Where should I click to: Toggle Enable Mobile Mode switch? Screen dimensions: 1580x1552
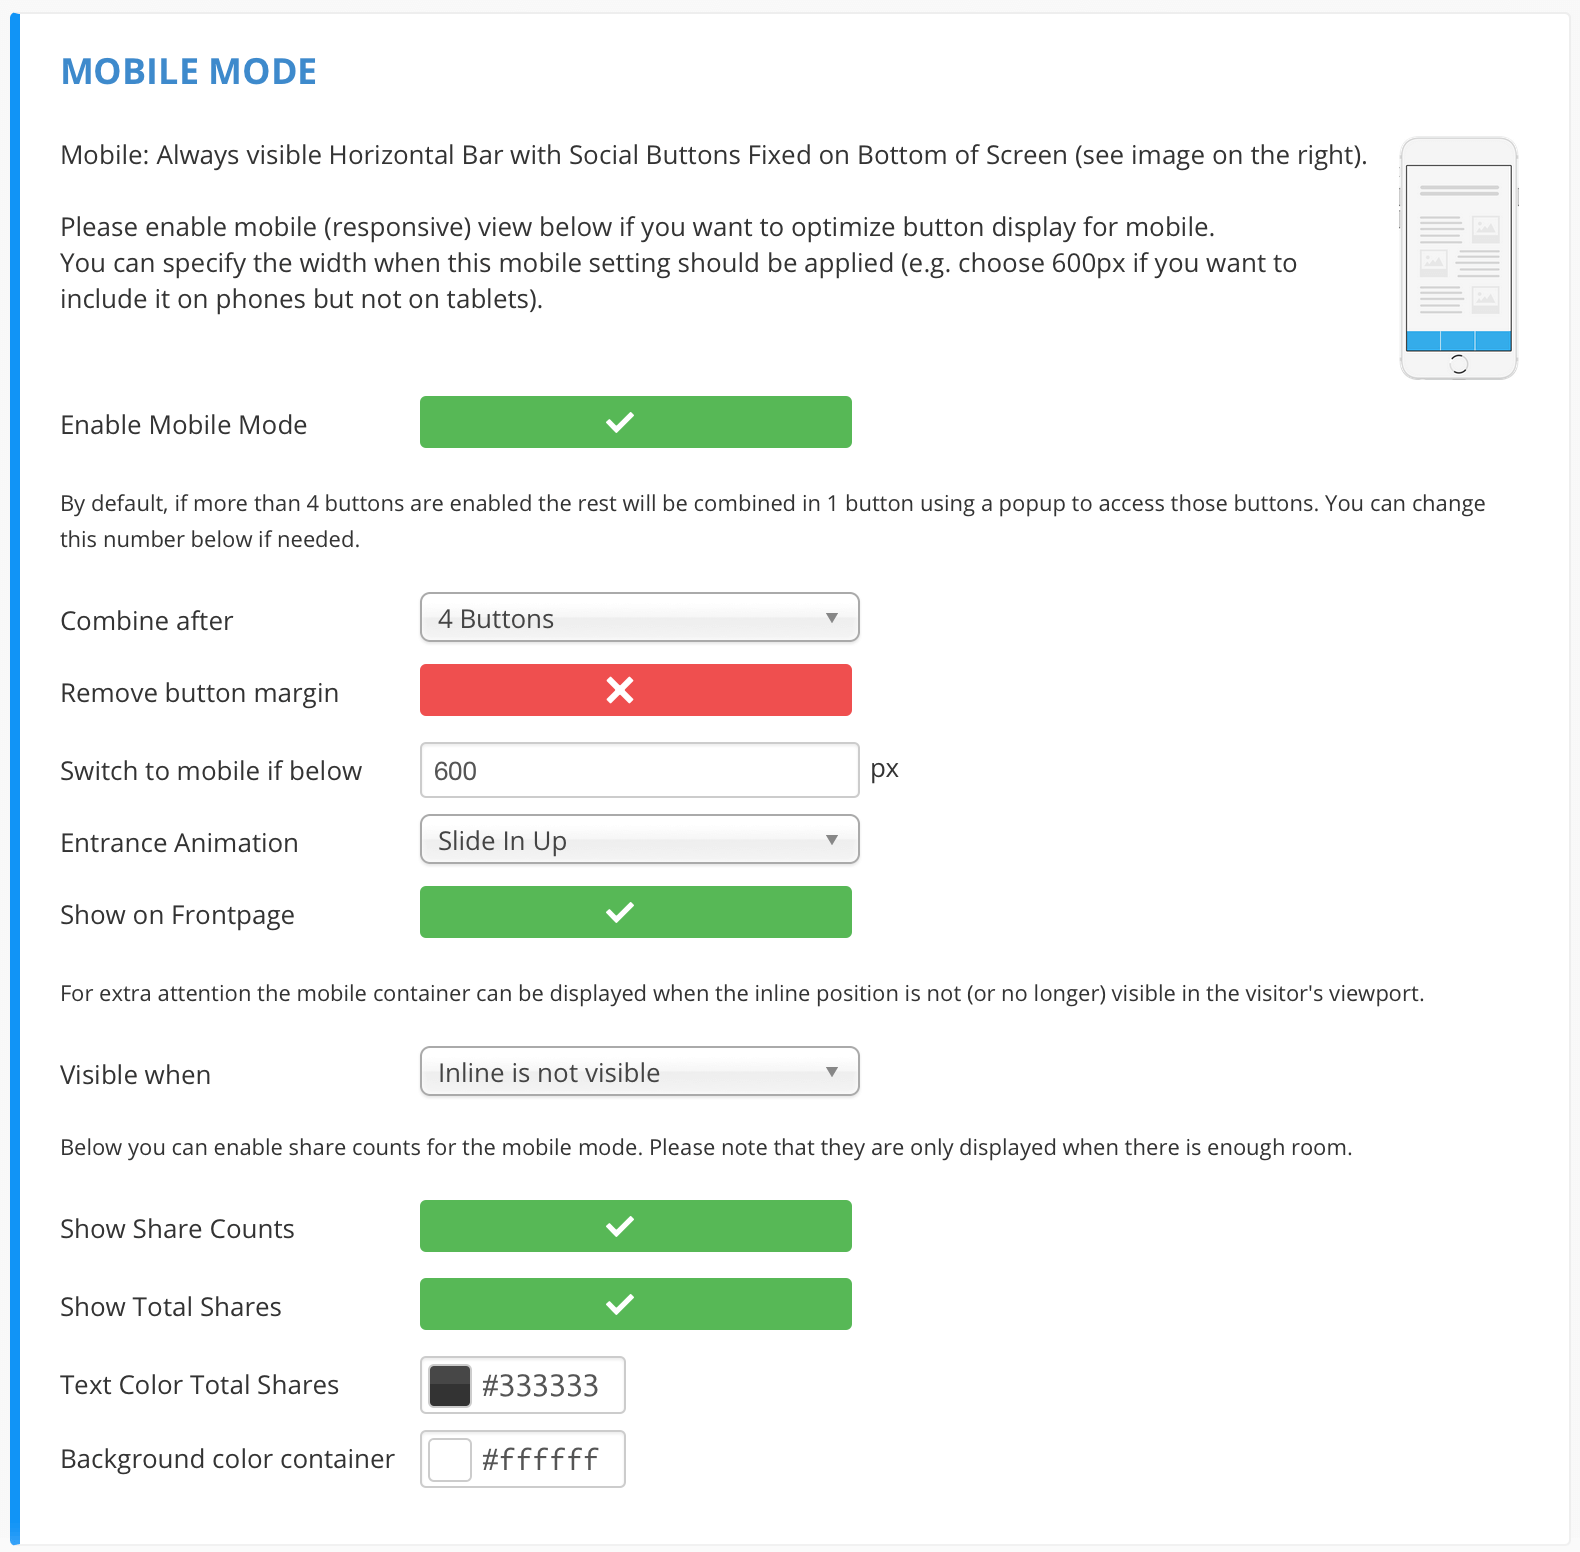635,422
